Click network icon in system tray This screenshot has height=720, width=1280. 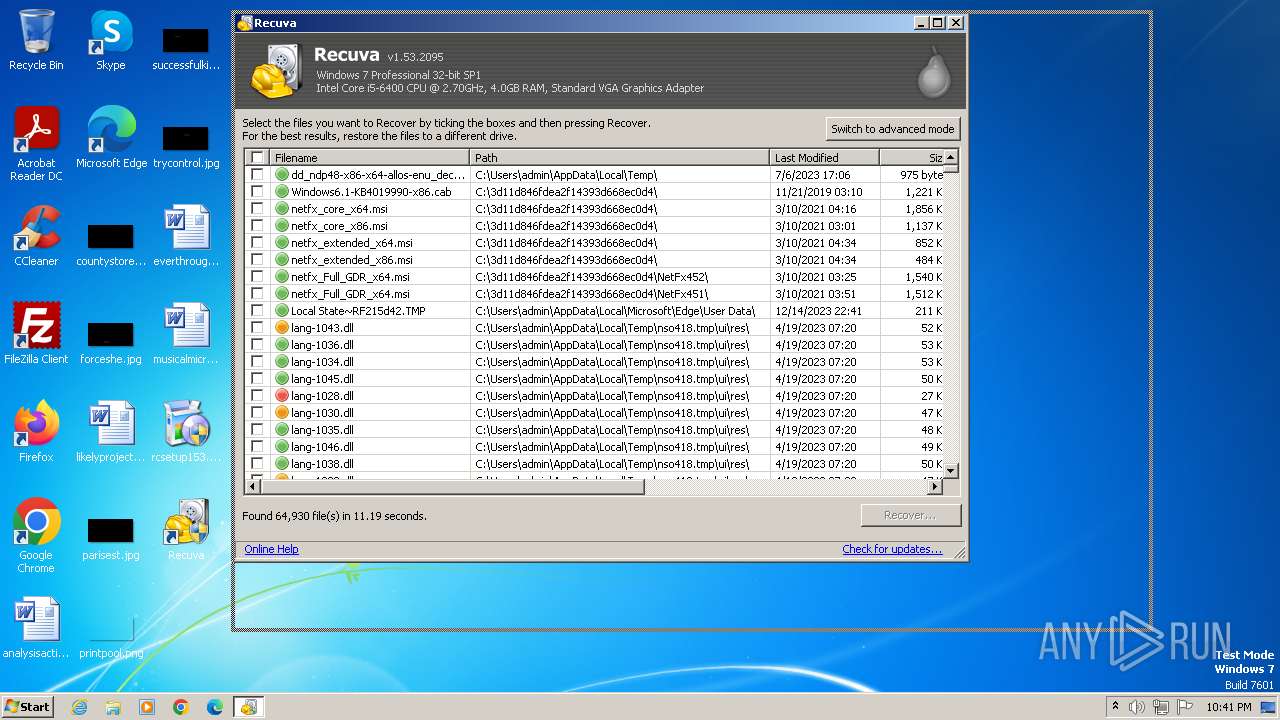click(1161, 707)
